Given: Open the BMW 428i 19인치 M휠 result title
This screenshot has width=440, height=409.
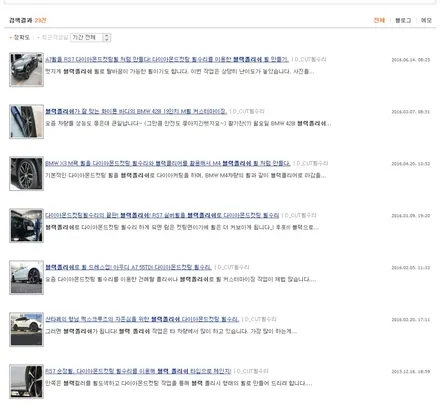Looking at the screenshot, I should 136,111.
